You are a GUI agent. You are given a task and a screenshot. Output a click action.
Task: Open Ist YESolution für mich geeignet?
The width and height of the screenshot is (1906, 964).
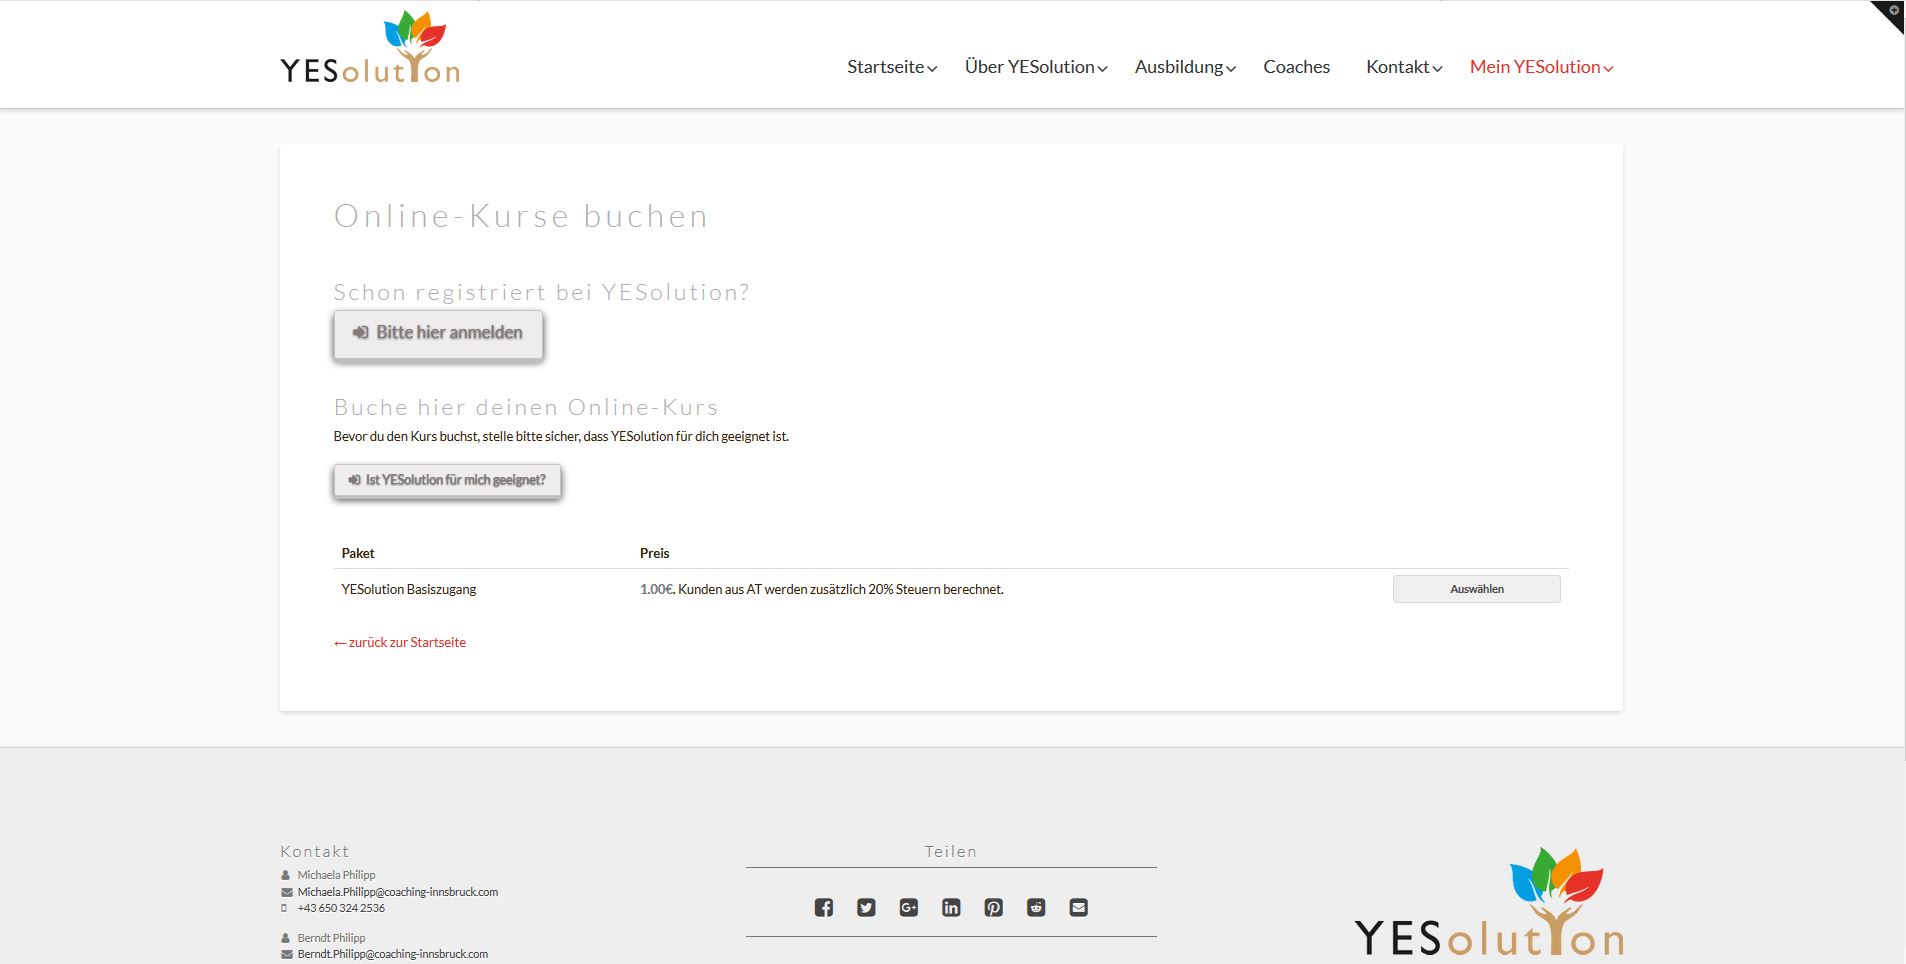pyautogui.click(x=447, y=480)
